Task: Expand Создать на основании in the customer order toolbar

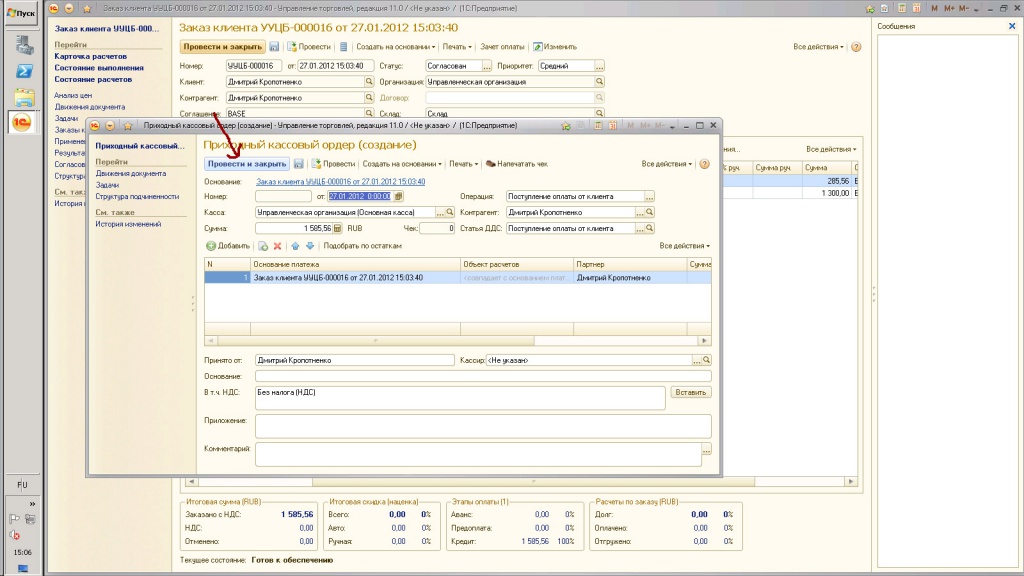Action: pyautogui.click(x=396, y=47)
